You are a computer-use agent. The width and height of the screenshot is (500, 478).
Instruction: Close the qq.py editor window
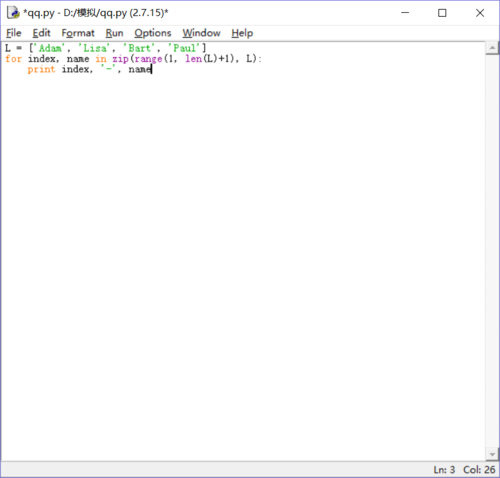(480, 13)
